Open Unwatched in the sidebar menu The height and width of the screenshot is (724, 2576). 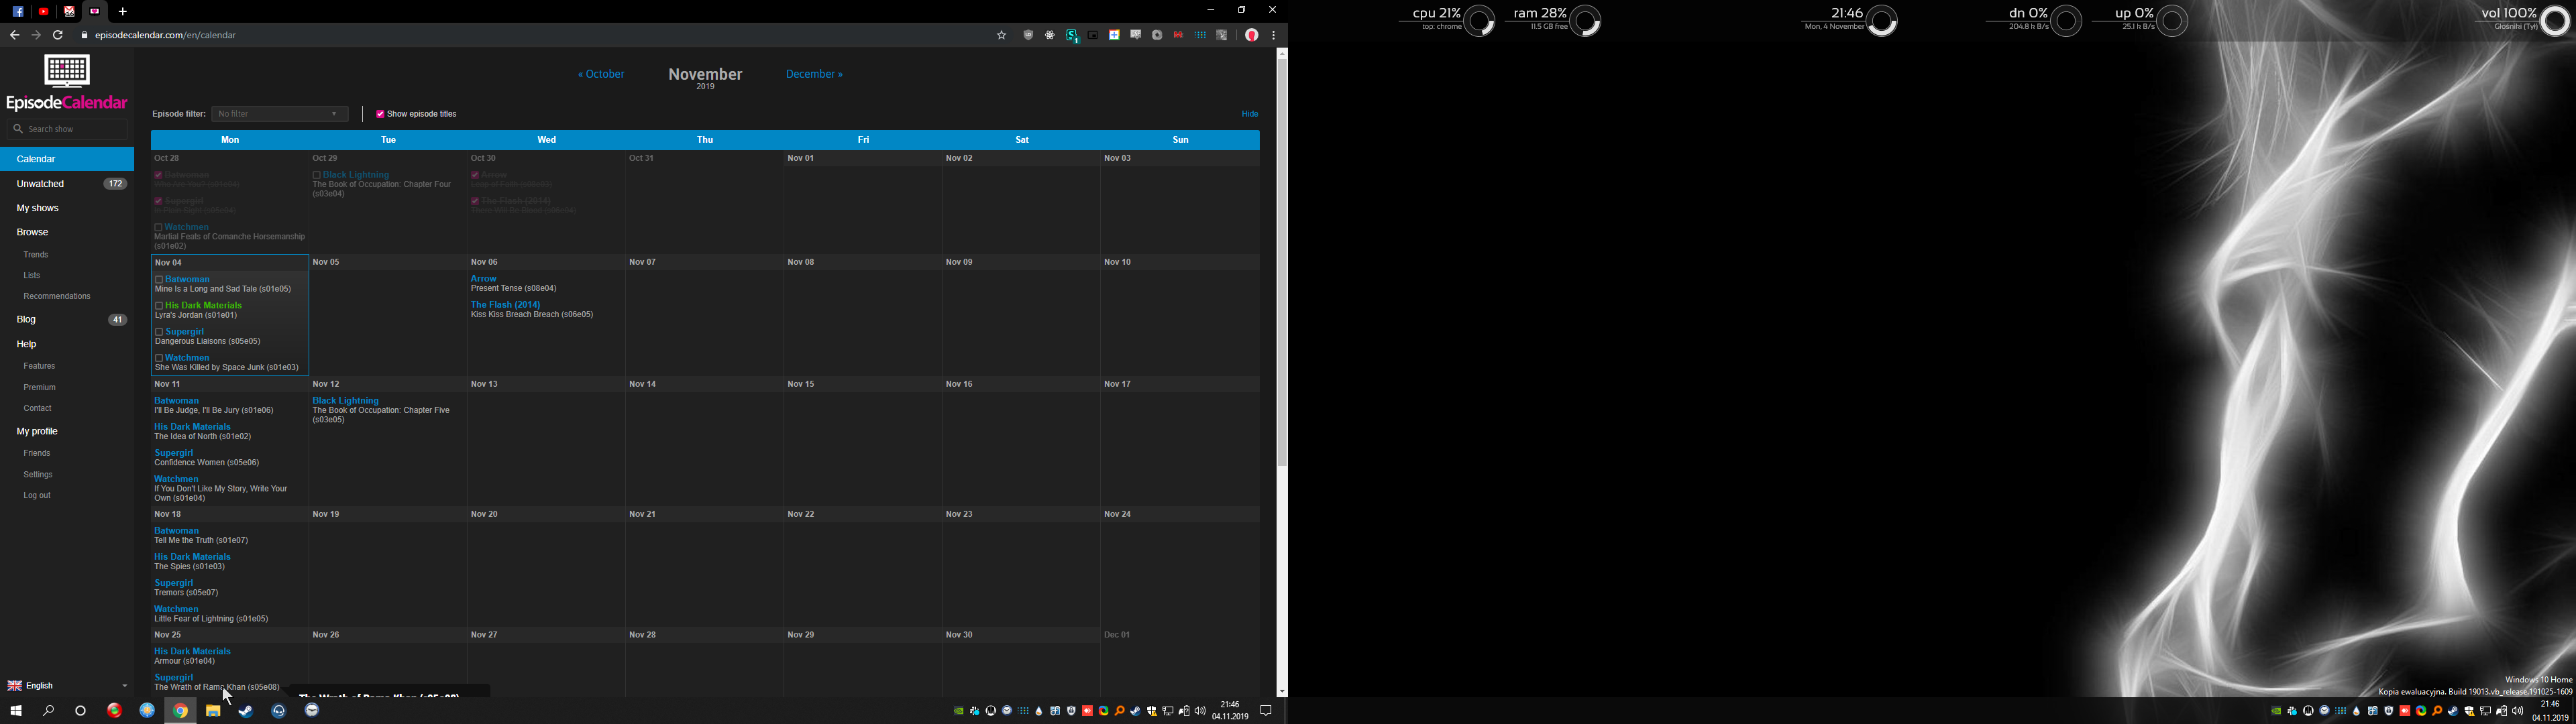pos(41,184)
